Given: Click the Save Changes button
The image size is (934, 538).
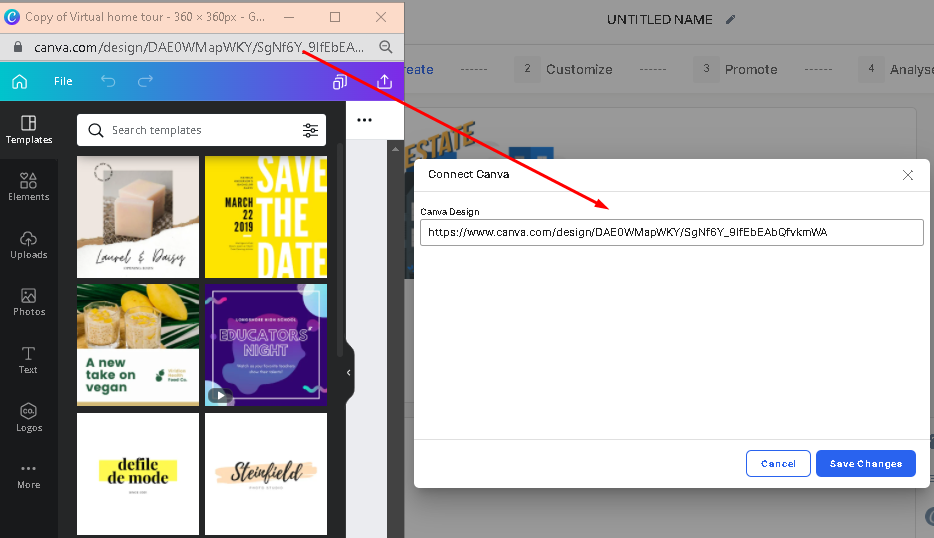Looking at the screenshot, I should 865,464.
